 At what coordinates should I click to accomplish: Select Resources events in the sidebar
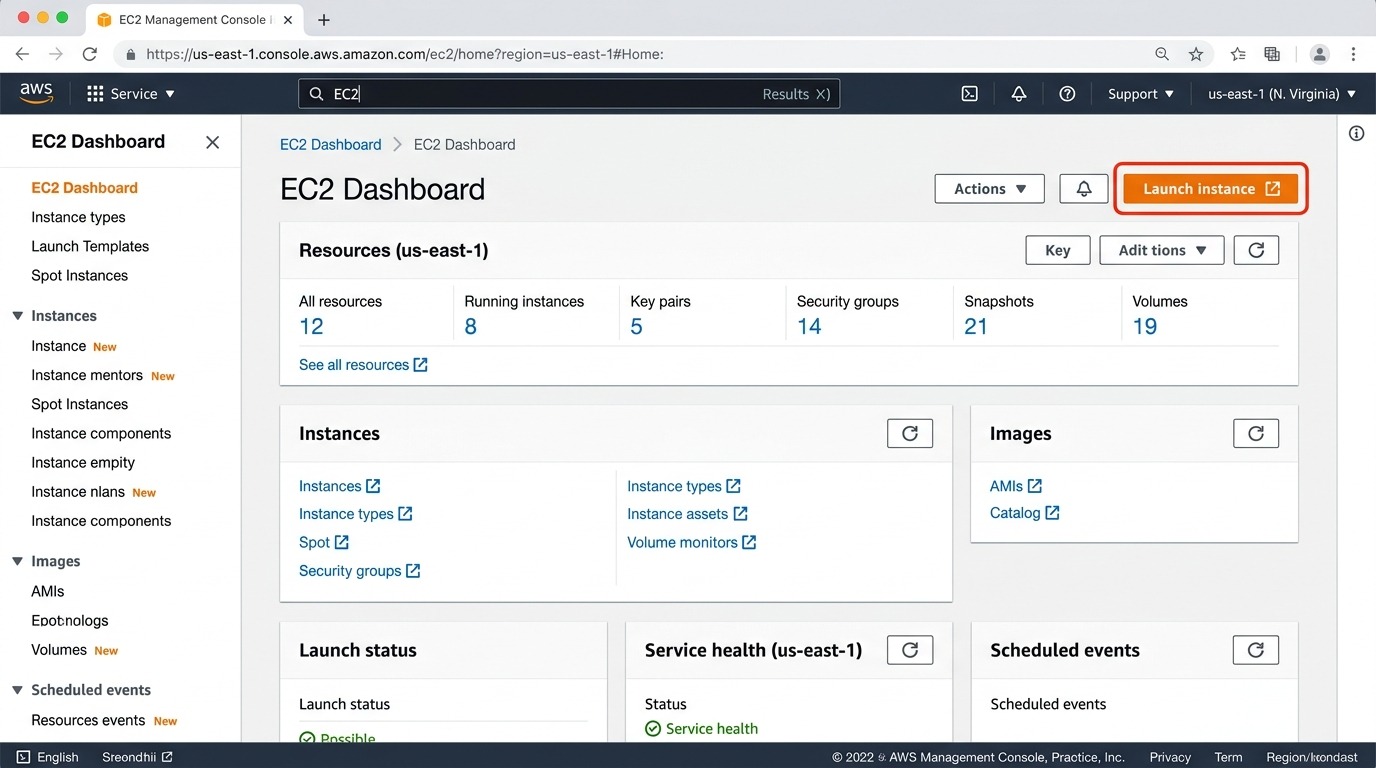pyautogui.click(x=88, y=720)
